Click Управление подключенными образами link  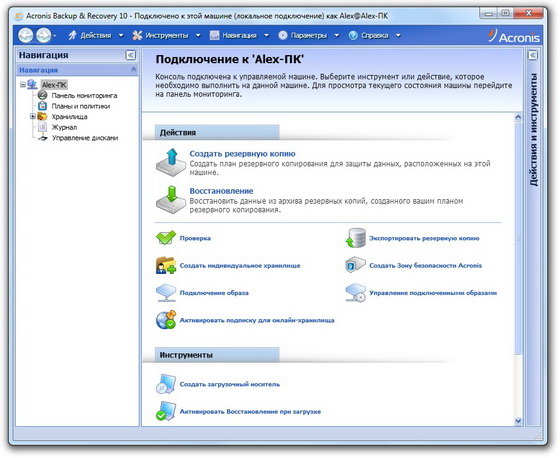tap(433, 293)
